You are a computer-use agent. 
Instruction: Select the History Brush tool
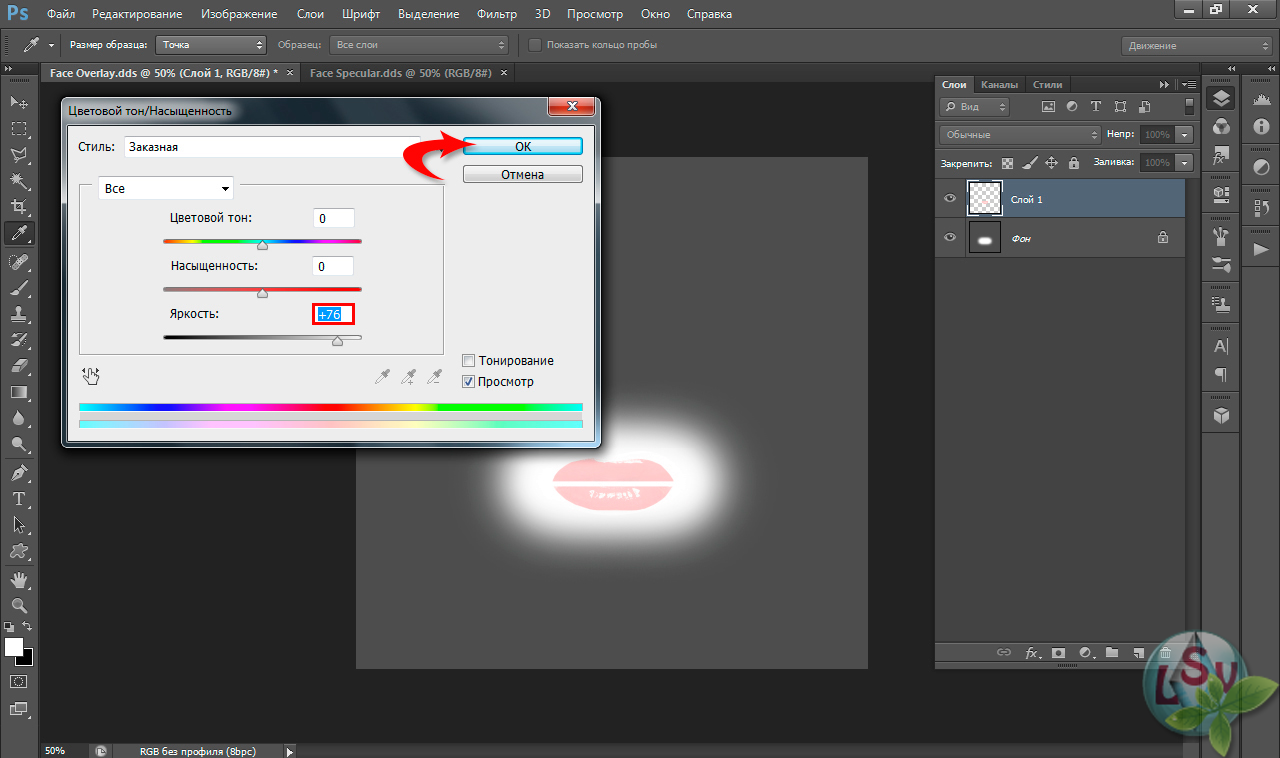pos(19,340)
